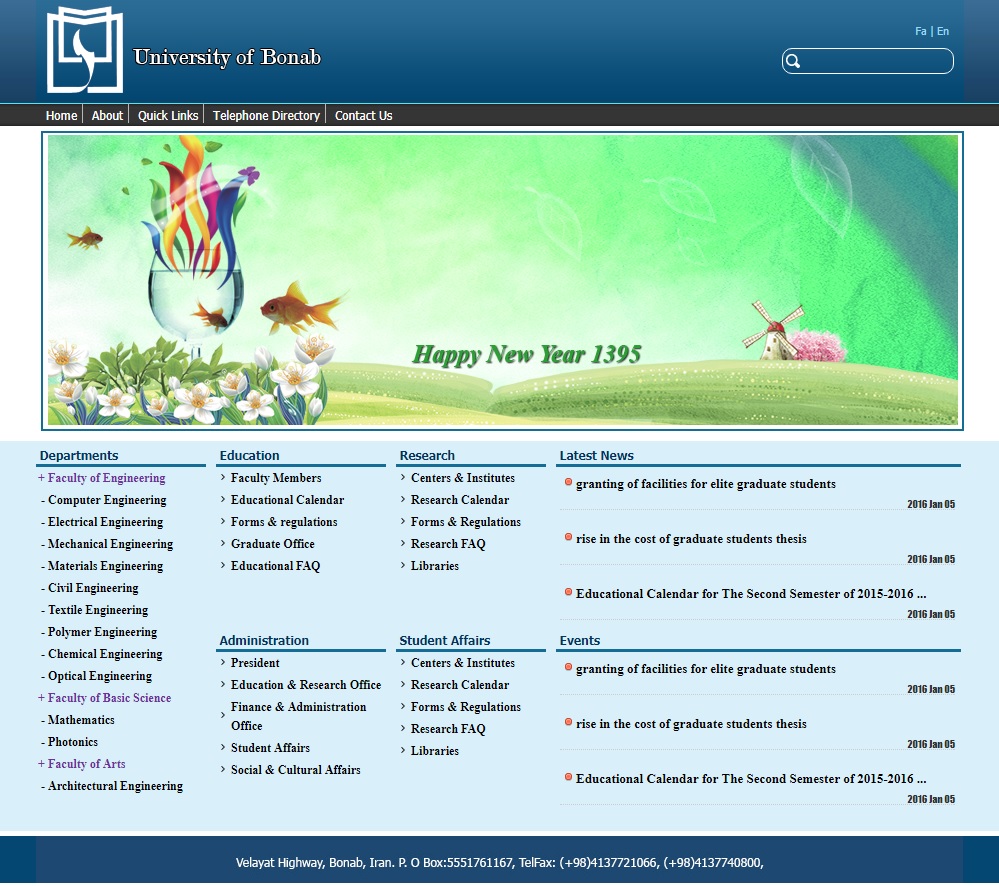
Task: Open Chemical Engineering department
Action: 105,654
